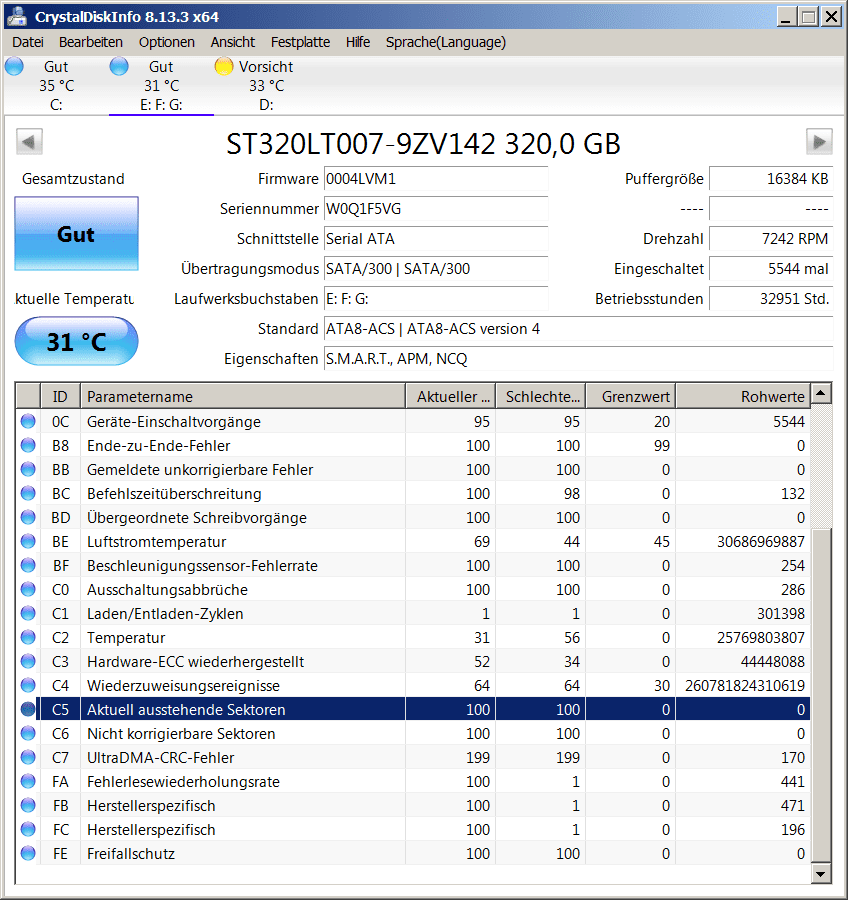Viewport: 848px width, 900px height.
Task: Click the Laufwerksbuchstaben field E: F: G:
Action: pos(436,298)
